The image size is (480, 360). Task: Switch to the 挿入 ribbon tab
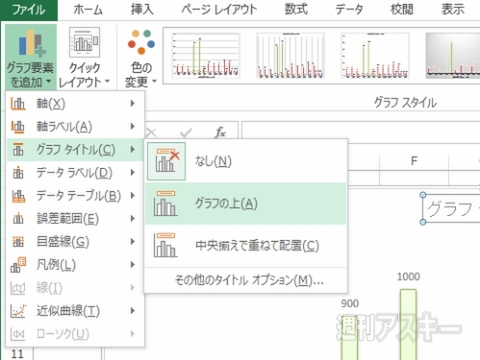[x=142, y=10]
